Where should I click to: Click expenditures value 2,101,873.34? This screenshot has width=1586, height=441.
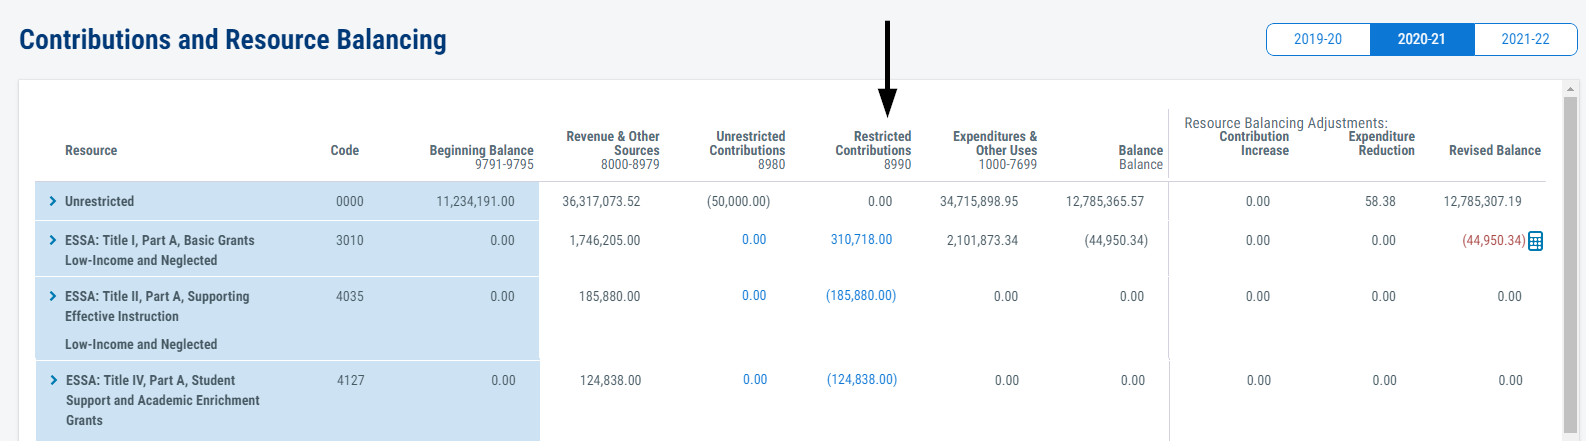(983, 240)
